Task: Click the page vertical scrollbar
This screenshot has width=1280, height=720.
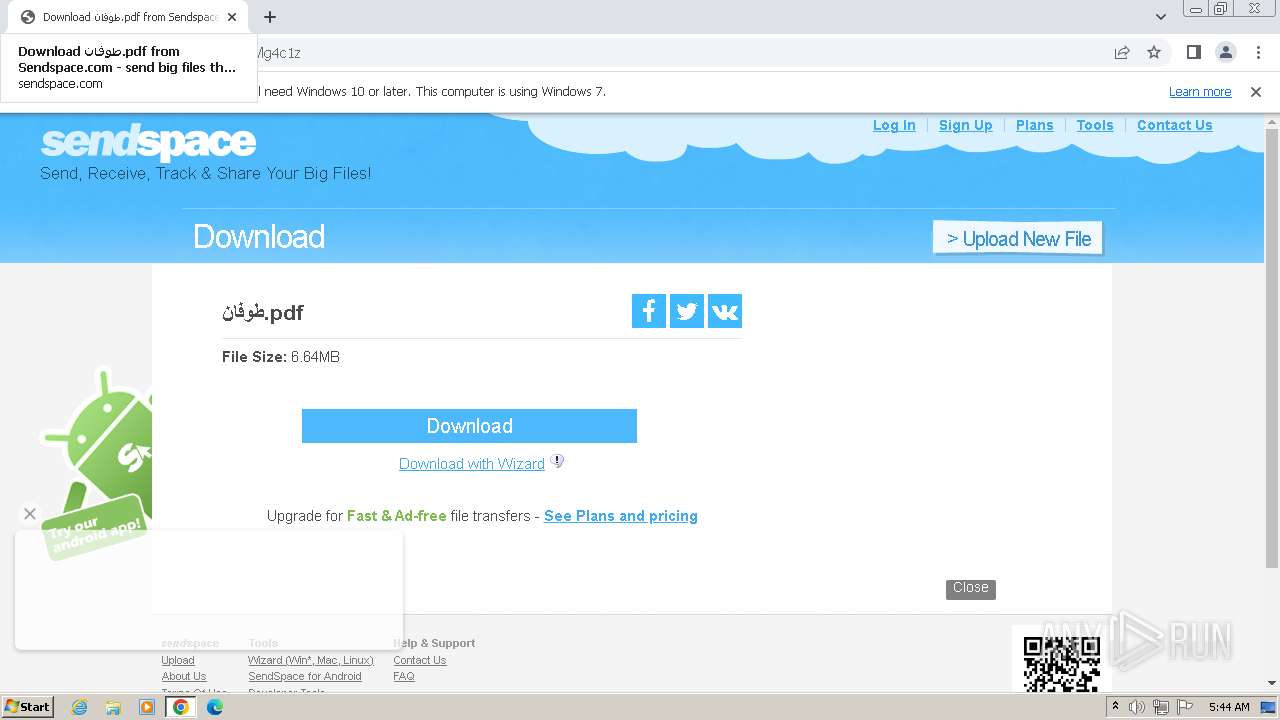Action: [1272, 350]
